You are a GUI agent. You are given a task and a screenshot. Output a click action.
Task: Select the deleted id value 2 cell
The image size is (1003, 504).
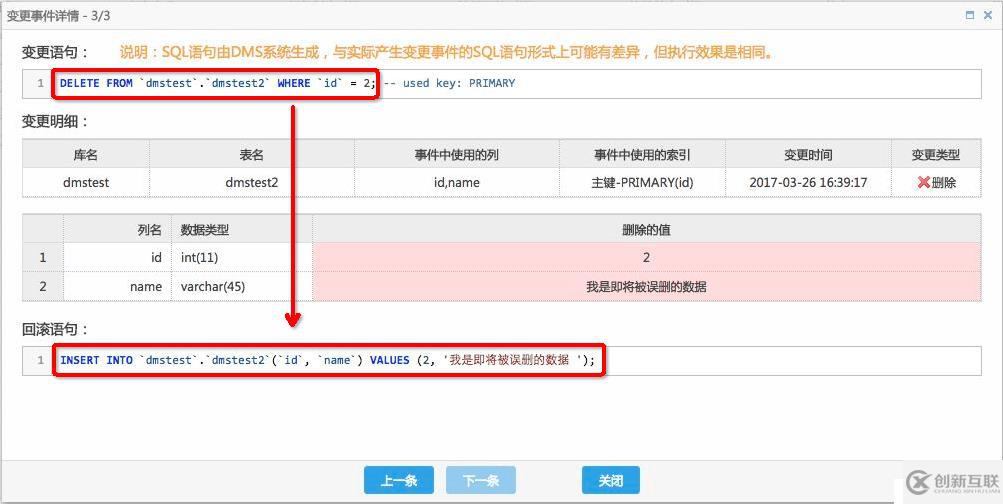click(x=647, y=257)
